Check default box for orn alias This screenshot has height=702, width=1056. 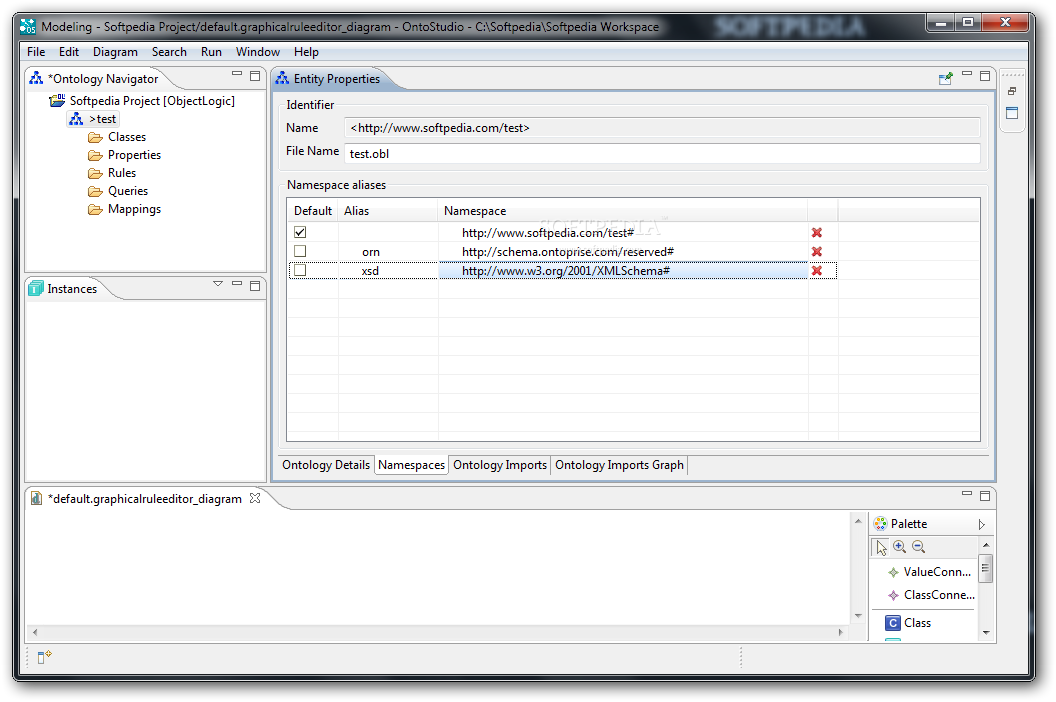[x=300, y=251]
